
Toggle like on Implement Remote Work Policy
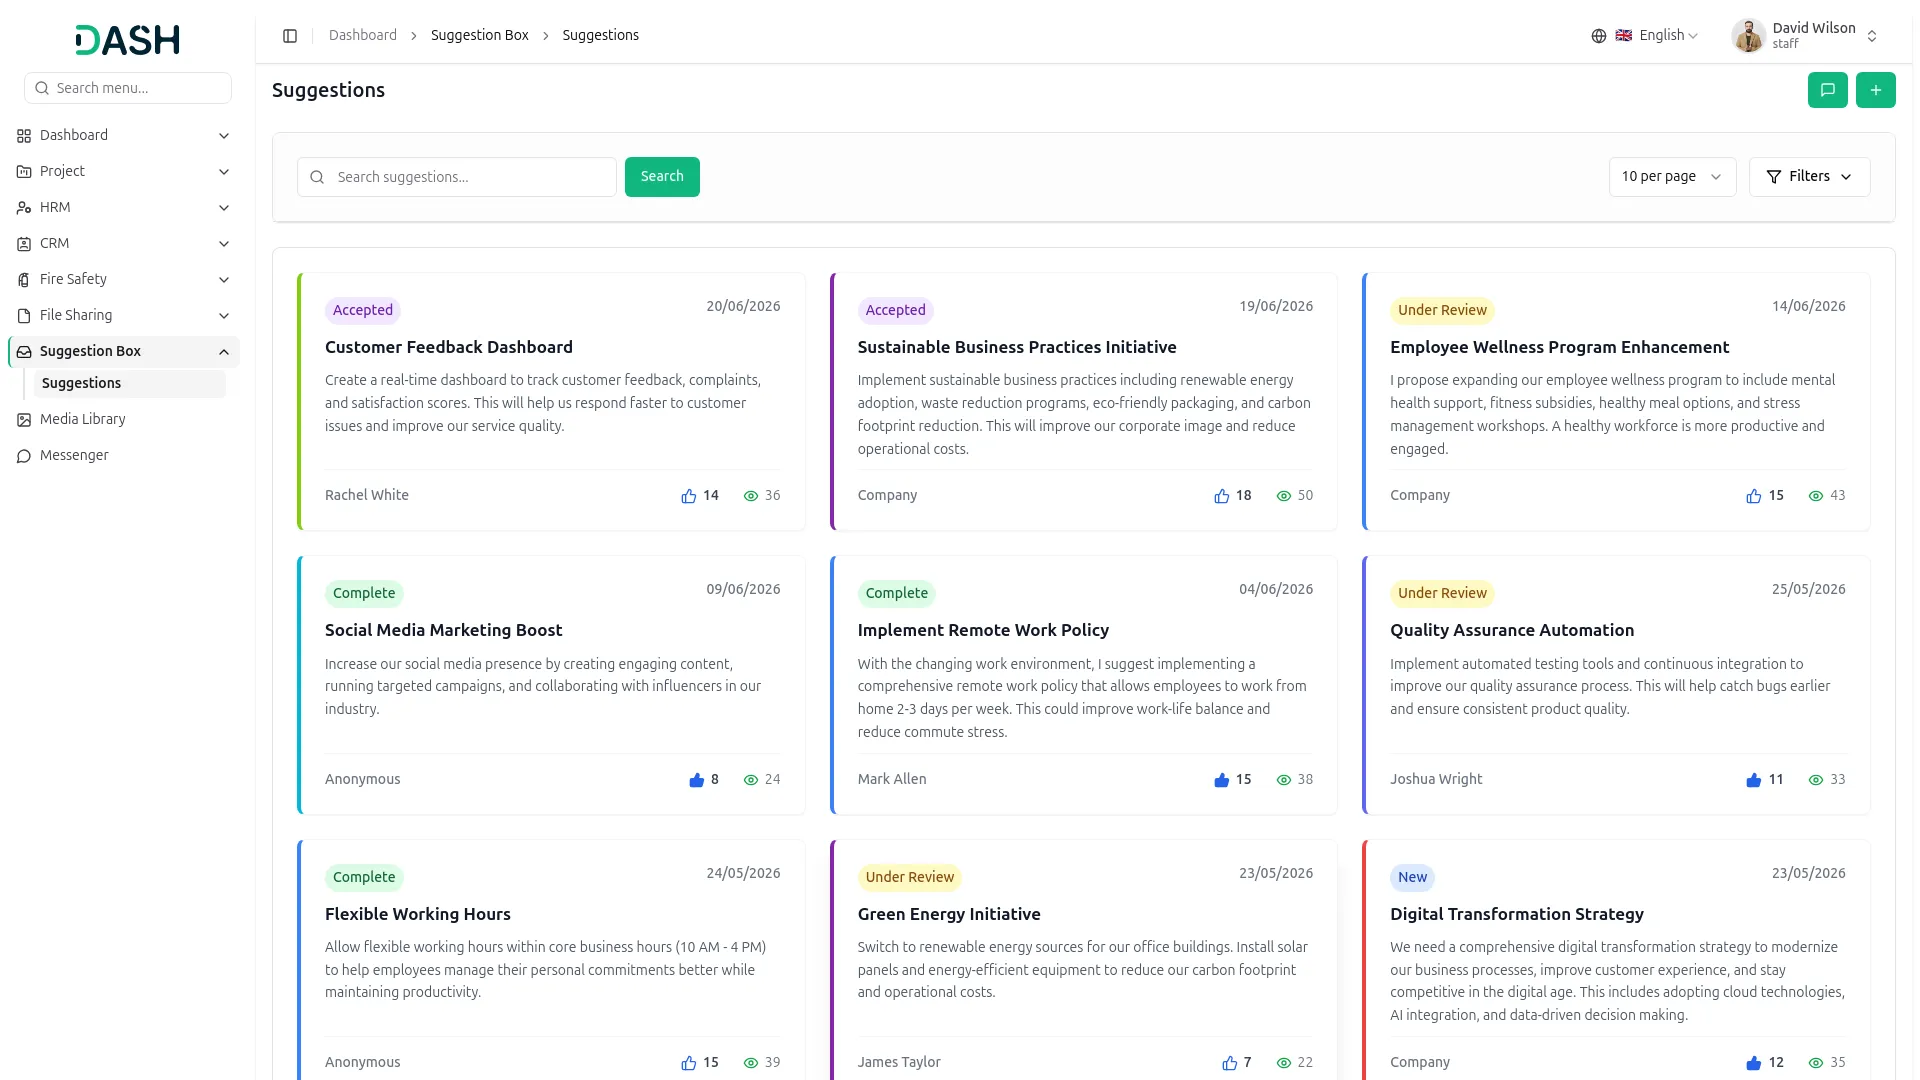[1221, 780]
